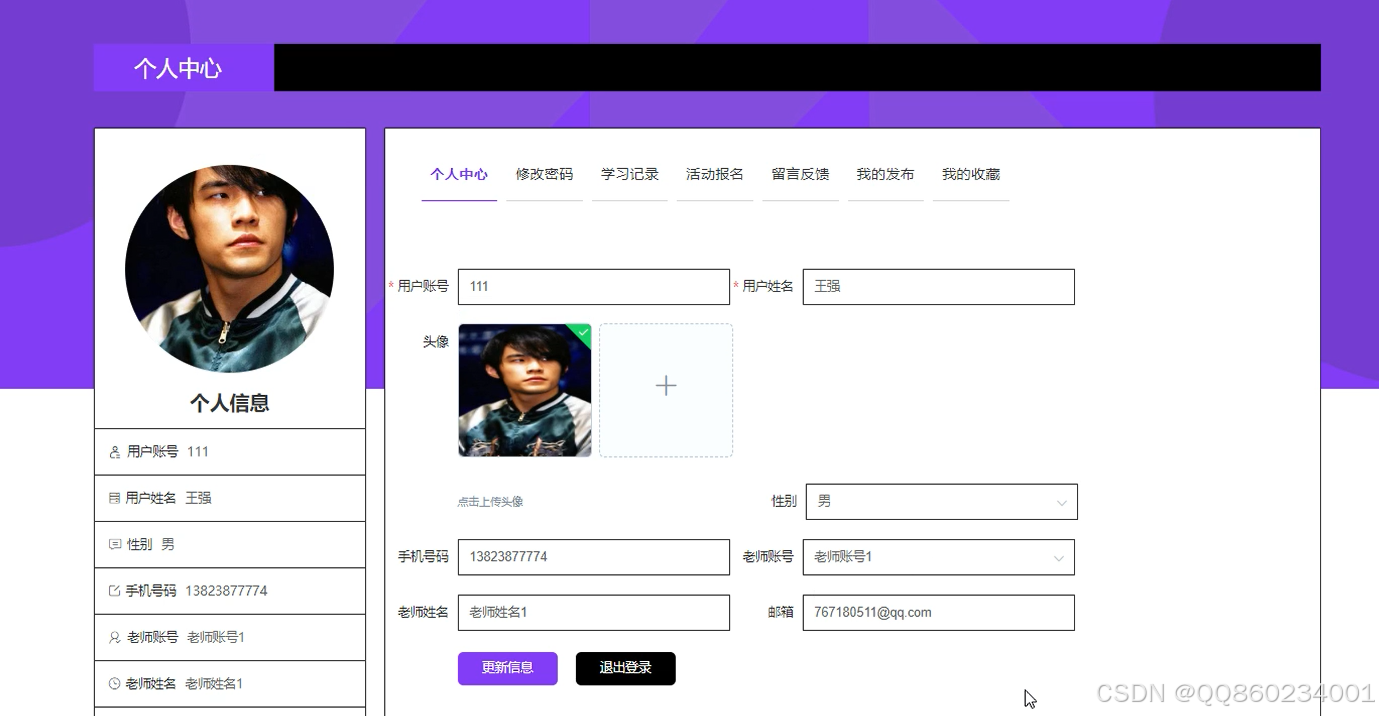This screenshot has height=716, width=1379.
Task: Click the 性别 icon in sidebar
Action: click(114, 545)
